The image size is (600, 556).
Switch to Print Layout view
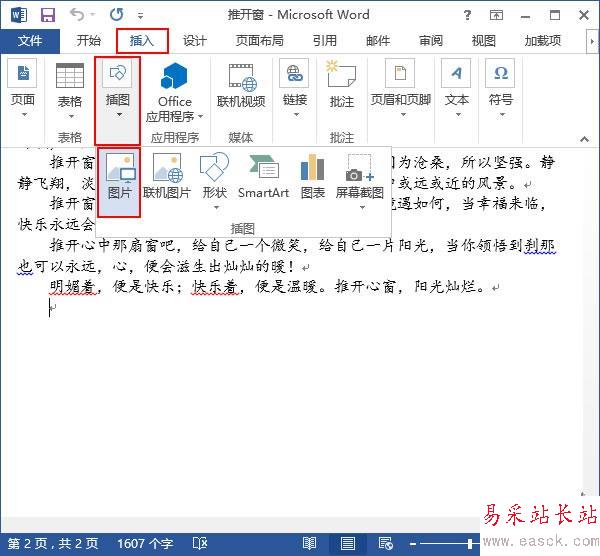[347, 544]
